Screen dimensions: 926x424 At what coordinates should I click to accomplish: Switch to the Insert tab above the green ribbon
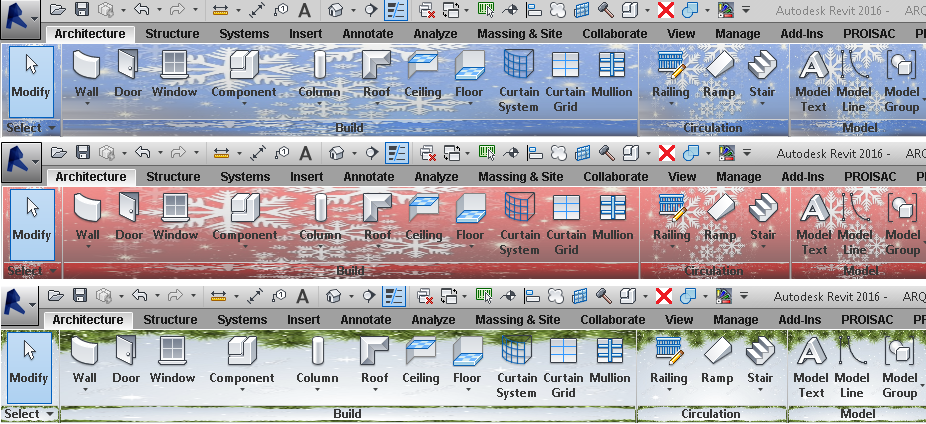(304, 319)
